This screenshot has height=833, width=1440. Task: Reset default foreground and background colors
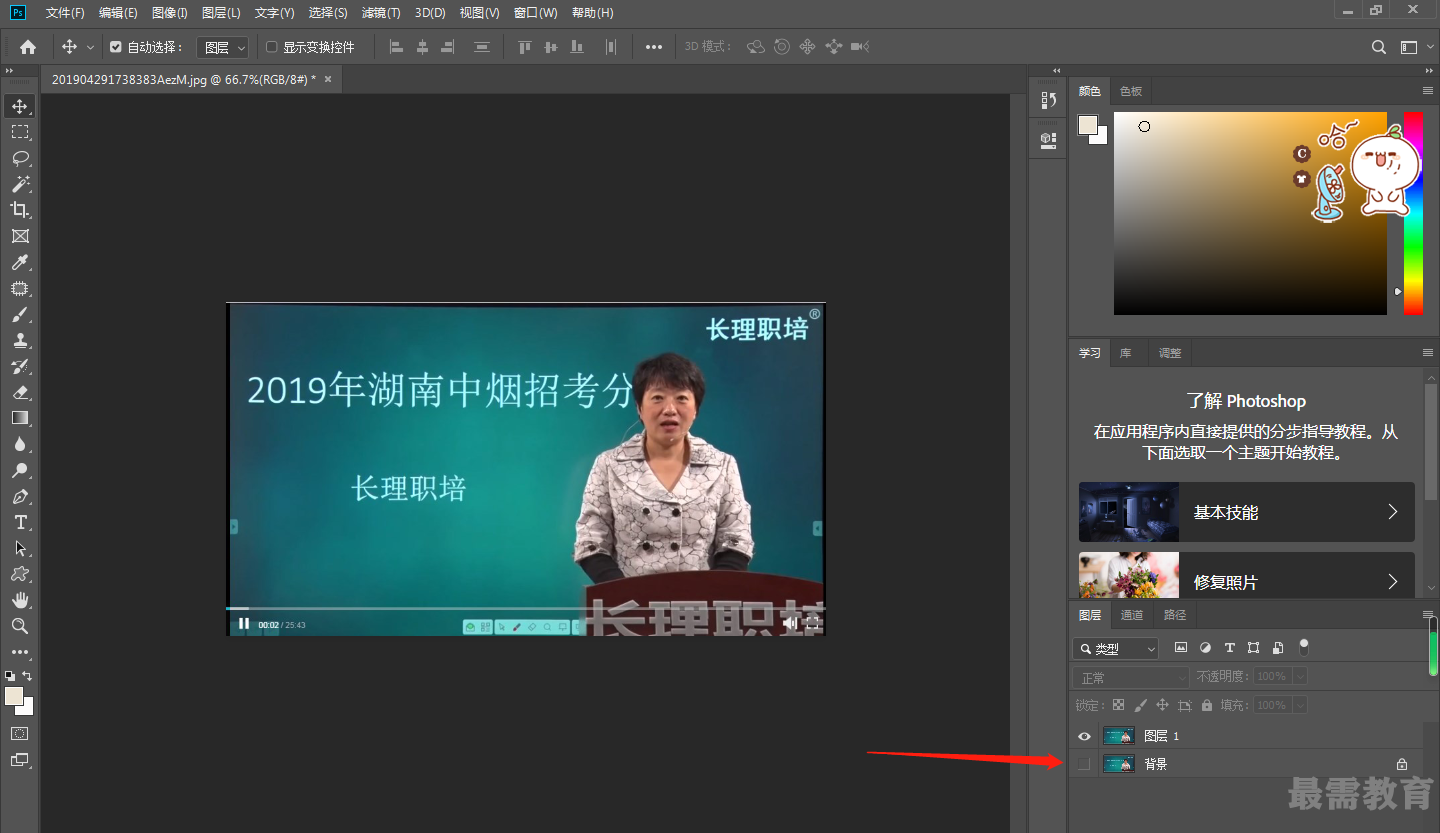(x=10, y=676)
